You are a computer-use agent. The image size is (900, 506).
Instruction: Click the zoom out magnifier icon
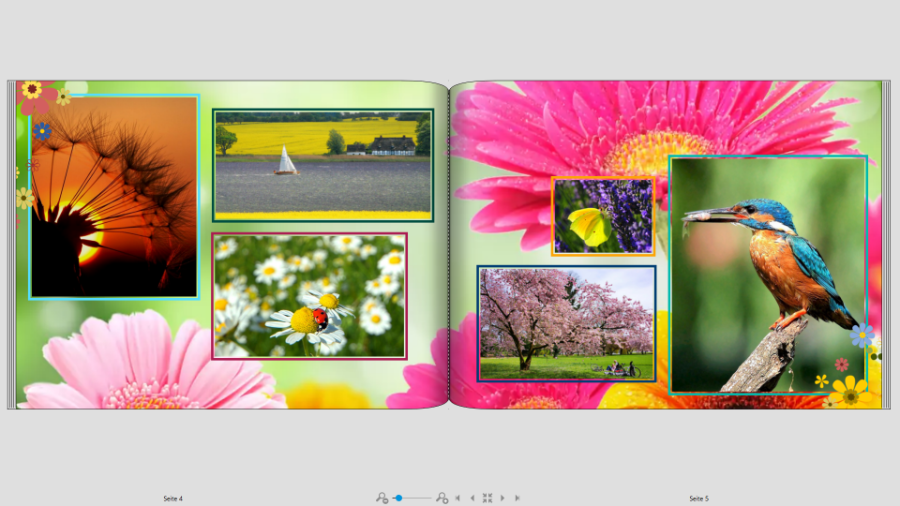pos(382,498)
